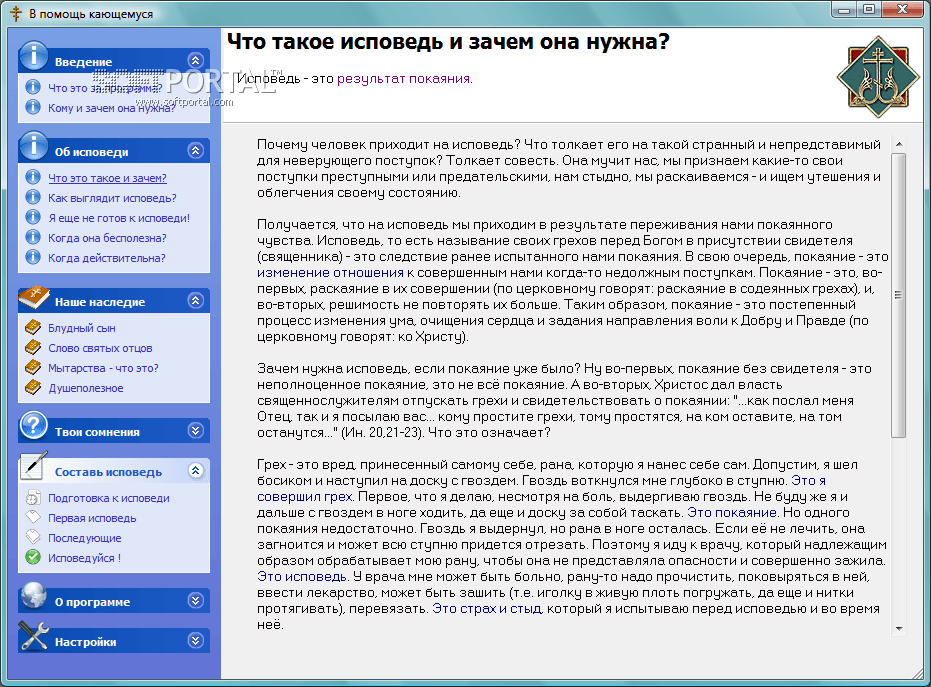Click book icon beside Душеполезное
The width and height of the screenshot is (931, 687).
click(x=33, y=388)
